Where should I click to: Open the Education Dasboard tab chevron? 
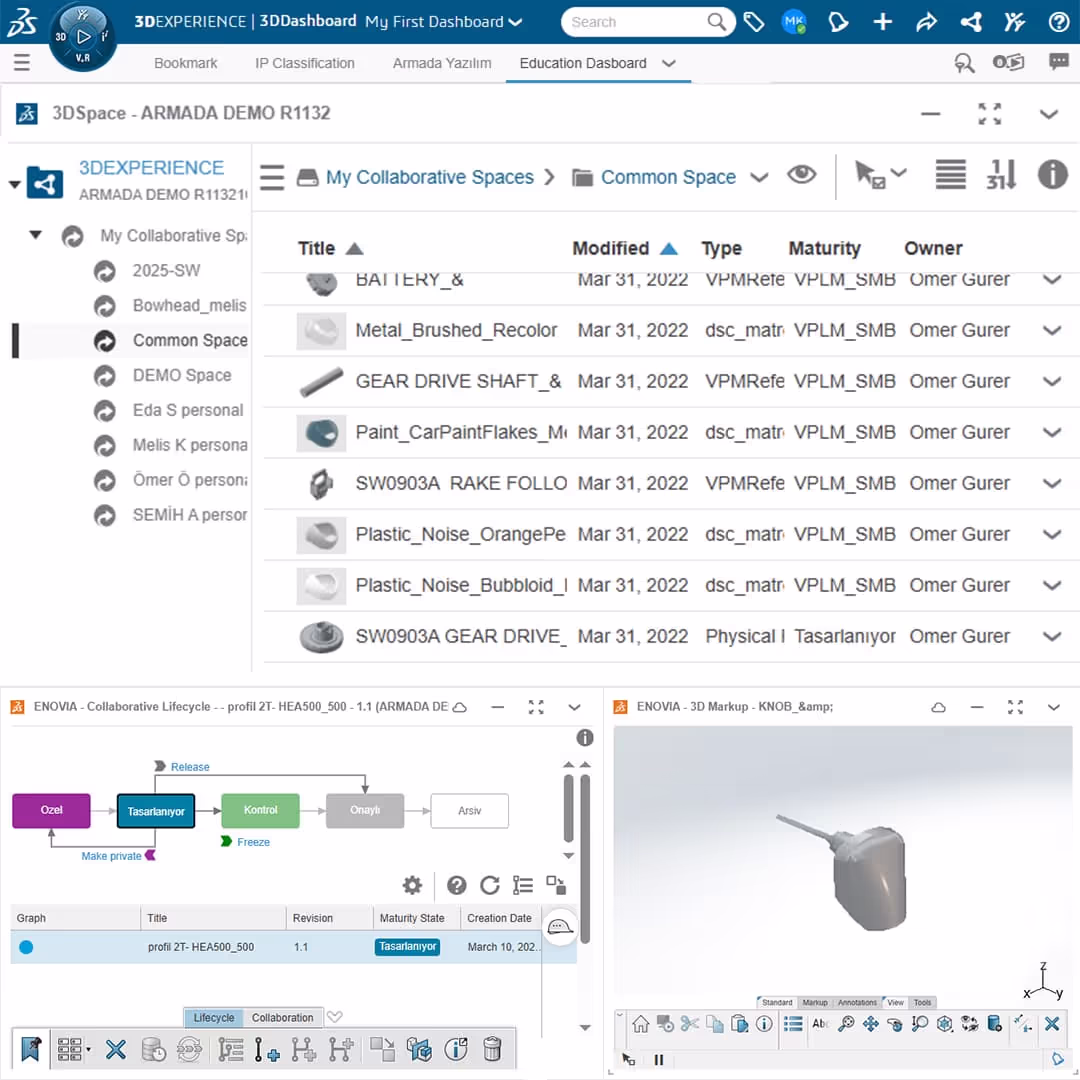[668, 63]
